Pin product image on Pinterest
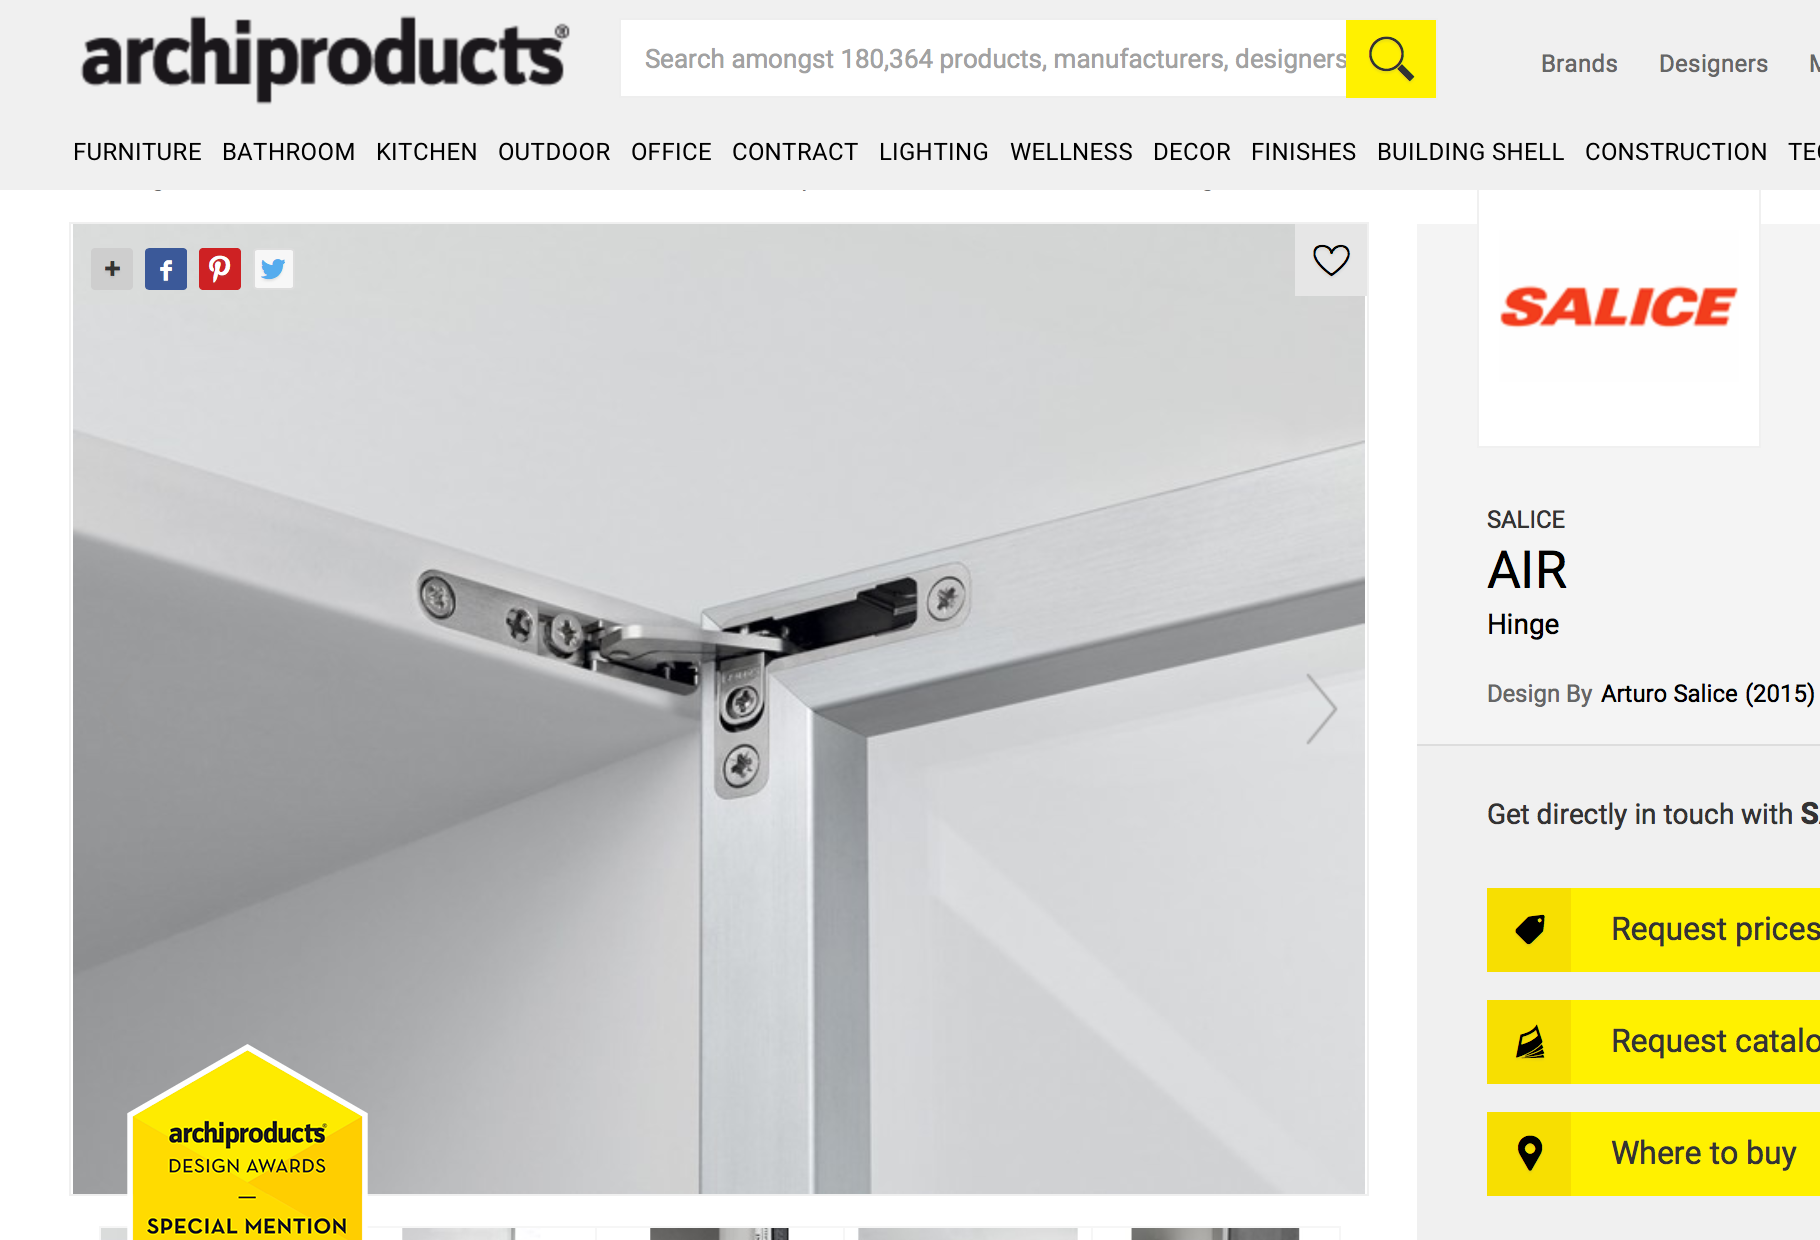This screenshot has height=1240, width=1820. tap(220, 269)
